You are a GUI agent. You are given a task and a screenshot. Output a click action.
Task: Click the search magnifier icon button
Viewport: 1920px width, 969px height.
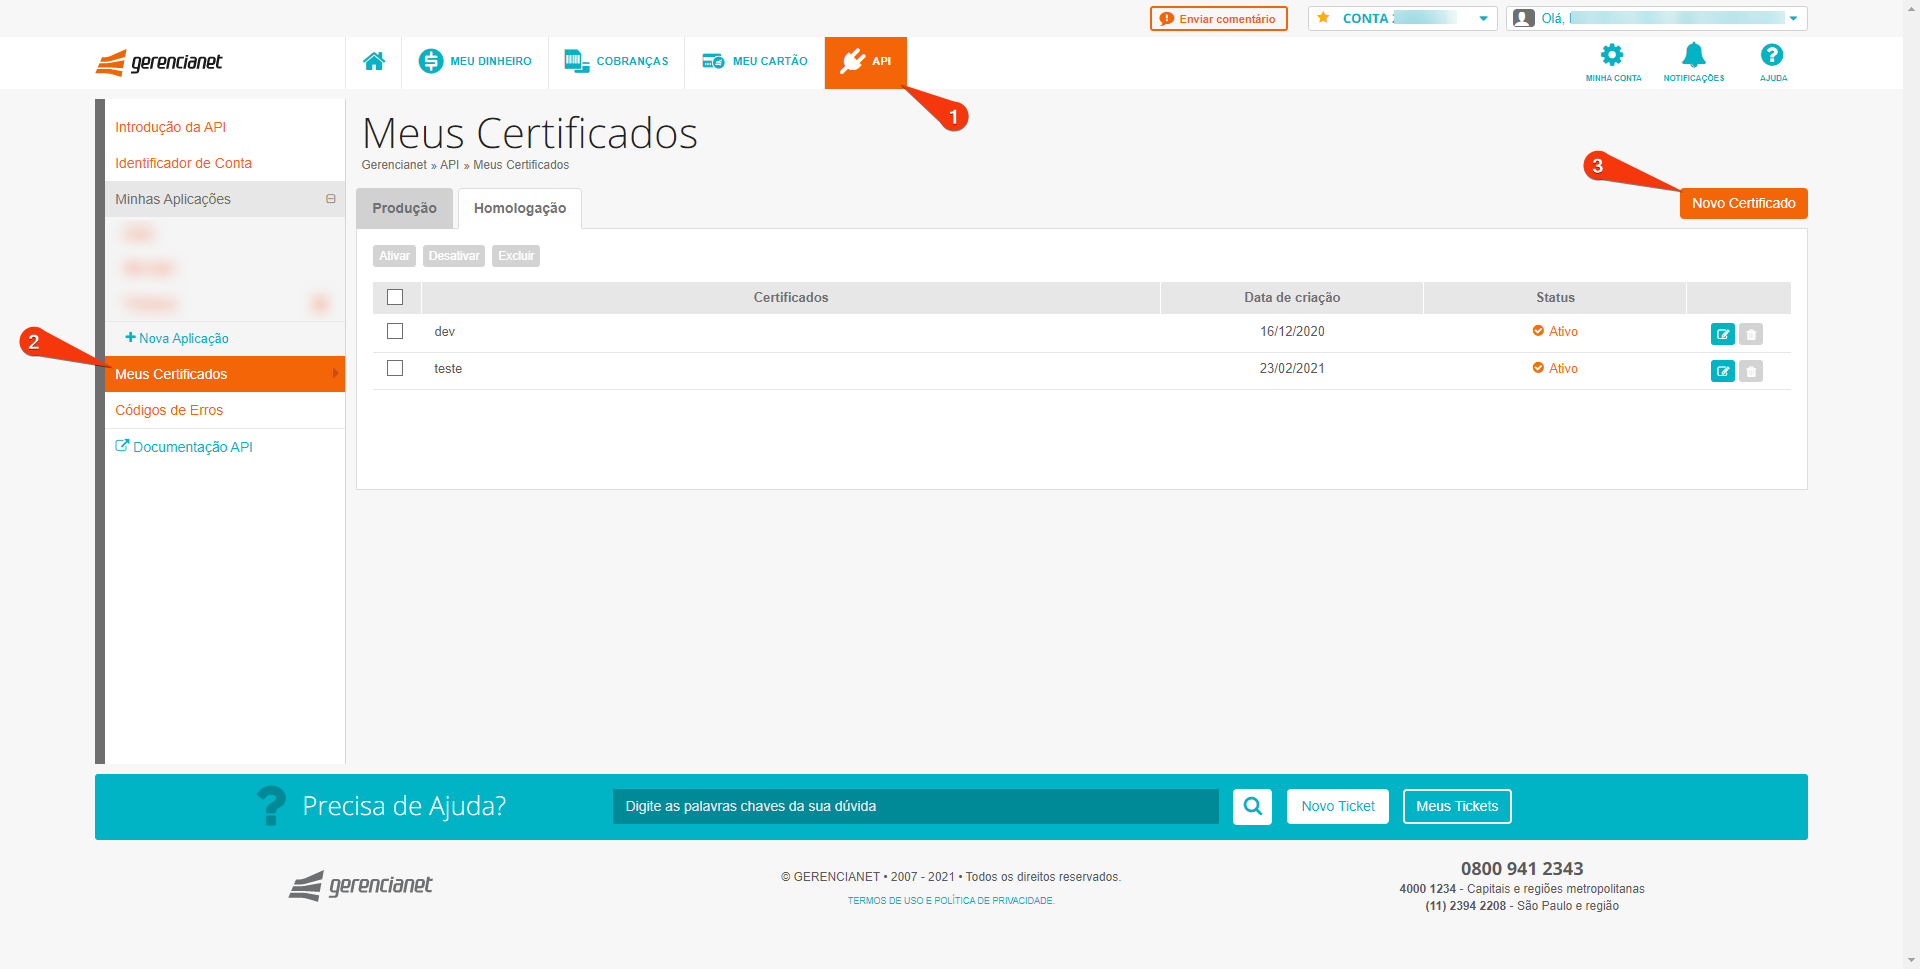pyautogui.click(x=1252, y=806)
